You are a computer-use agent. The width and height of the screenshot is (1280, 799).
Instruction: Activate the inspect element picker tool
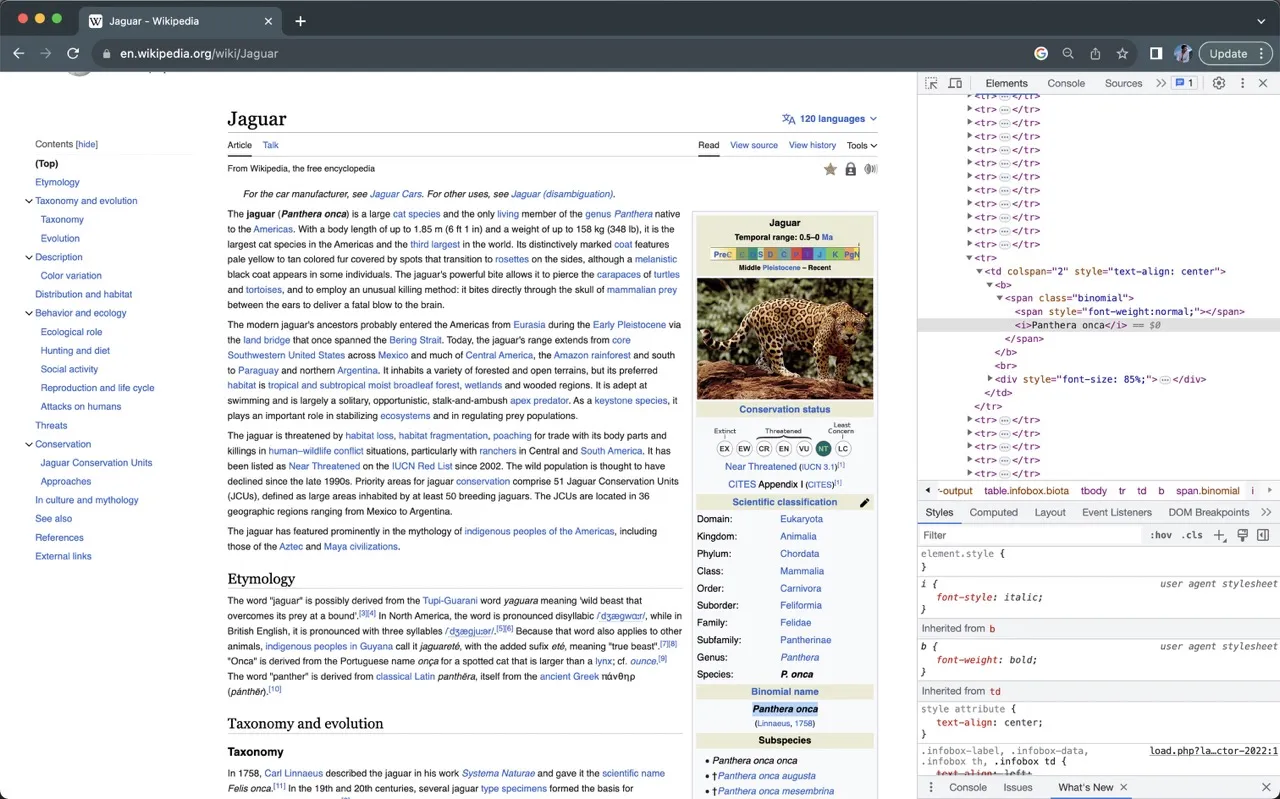931,83
